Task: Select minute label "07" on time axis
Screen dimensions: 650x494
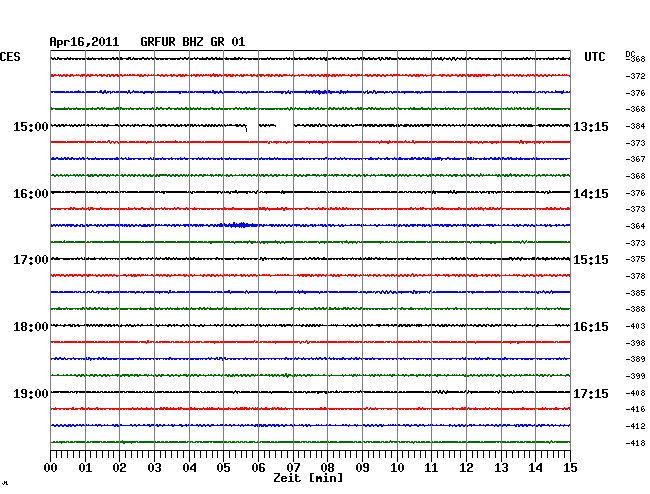Action: click(x=293, y=468)
